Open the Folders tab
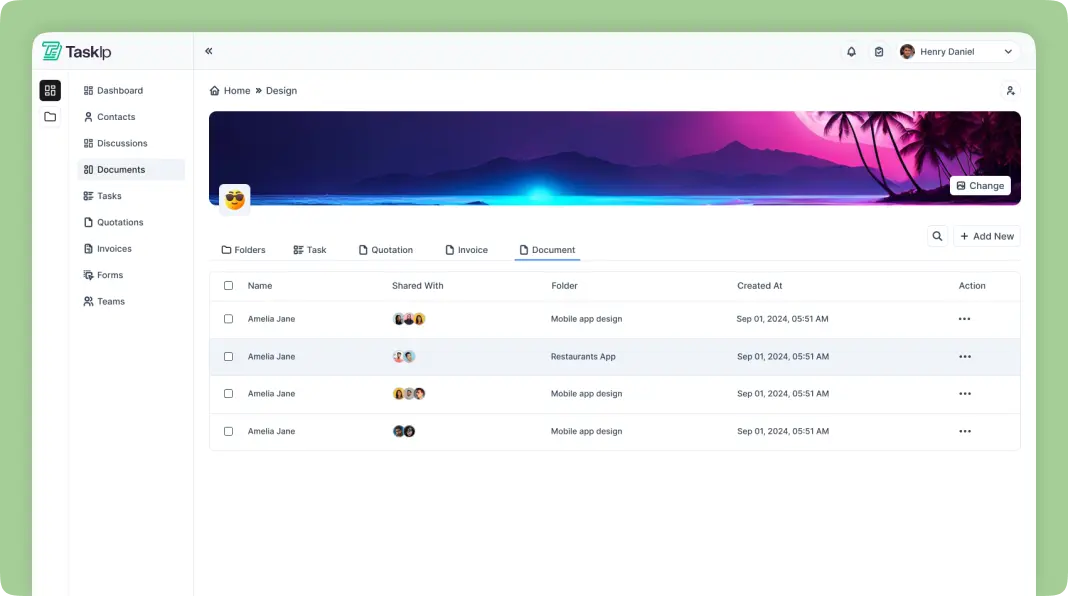This screenshot has height=596, width=1068. tap(243, 249)
